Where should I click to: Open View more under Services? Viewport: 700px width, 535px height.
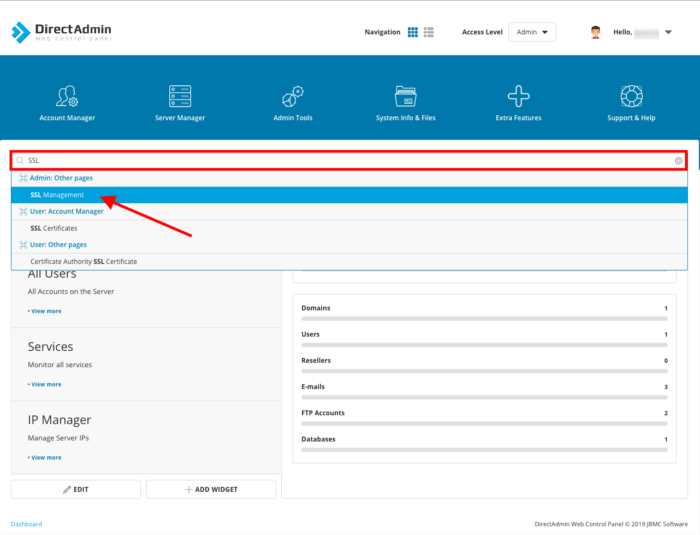45,384
